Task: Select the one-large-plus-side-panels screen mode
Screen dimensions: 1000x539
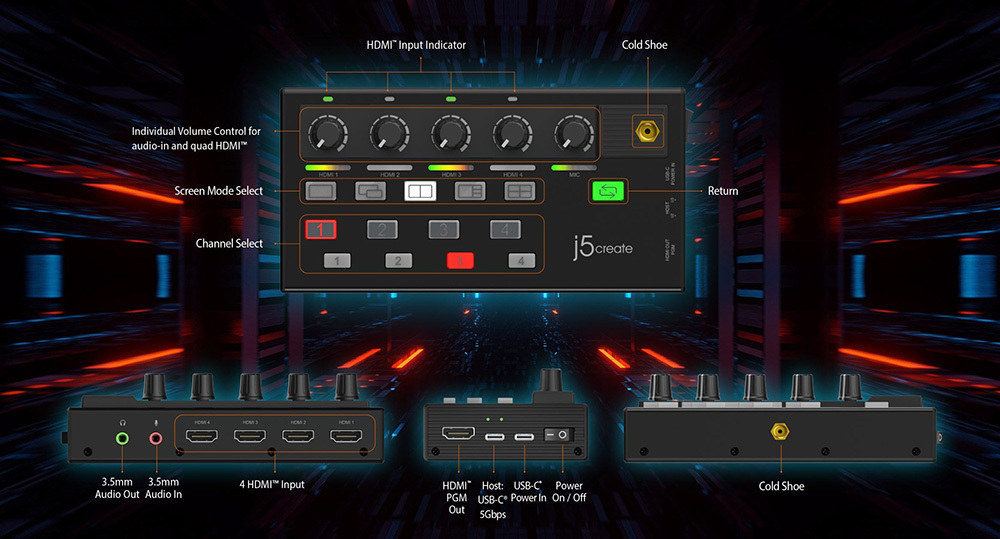Action: pos(470,190)
